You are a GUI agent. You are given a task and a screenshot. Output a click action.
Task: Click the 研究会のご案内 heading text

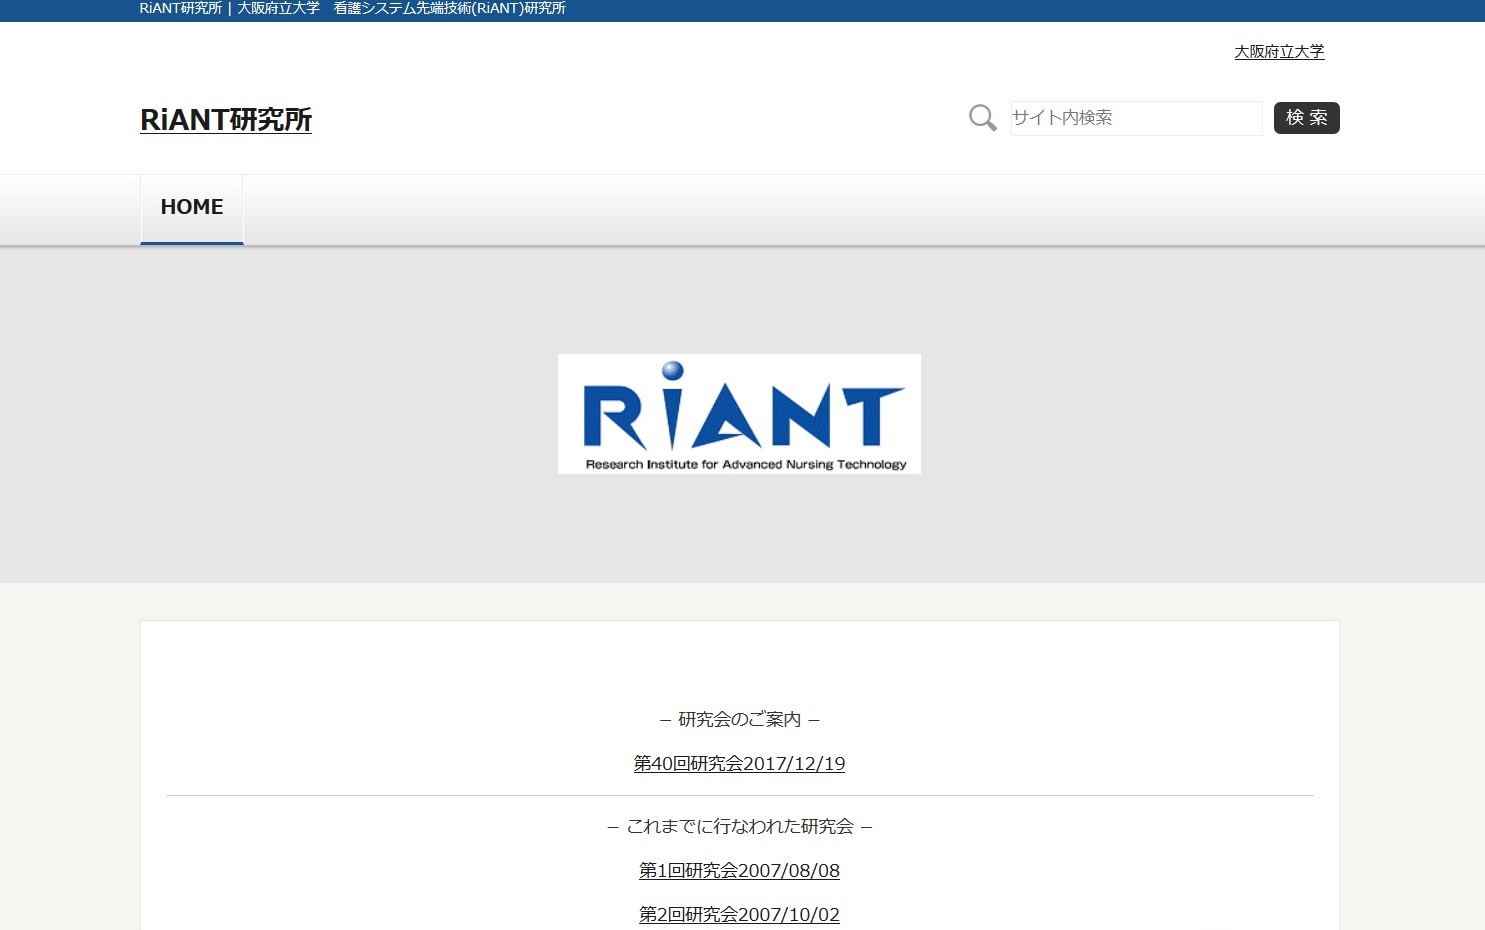pos(739,720)
